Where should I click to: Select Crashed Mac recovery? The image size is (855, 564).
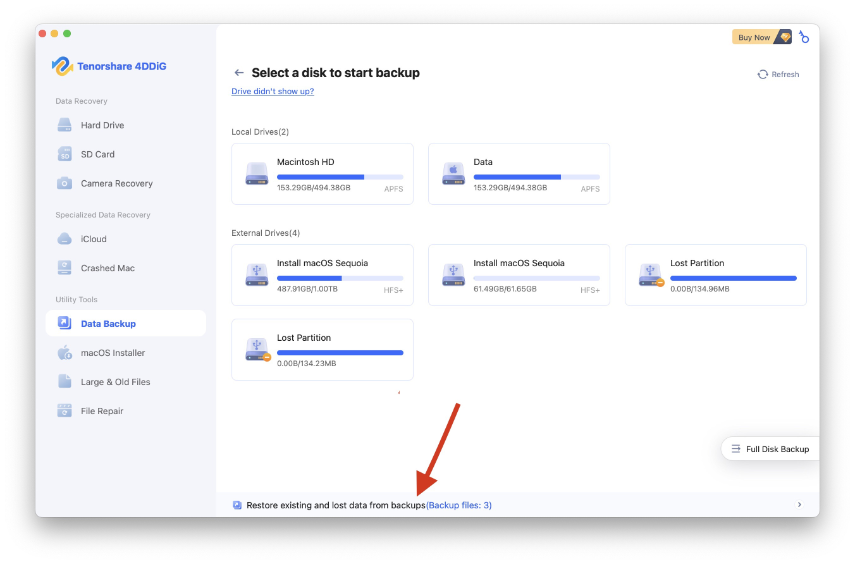point(126,268)
